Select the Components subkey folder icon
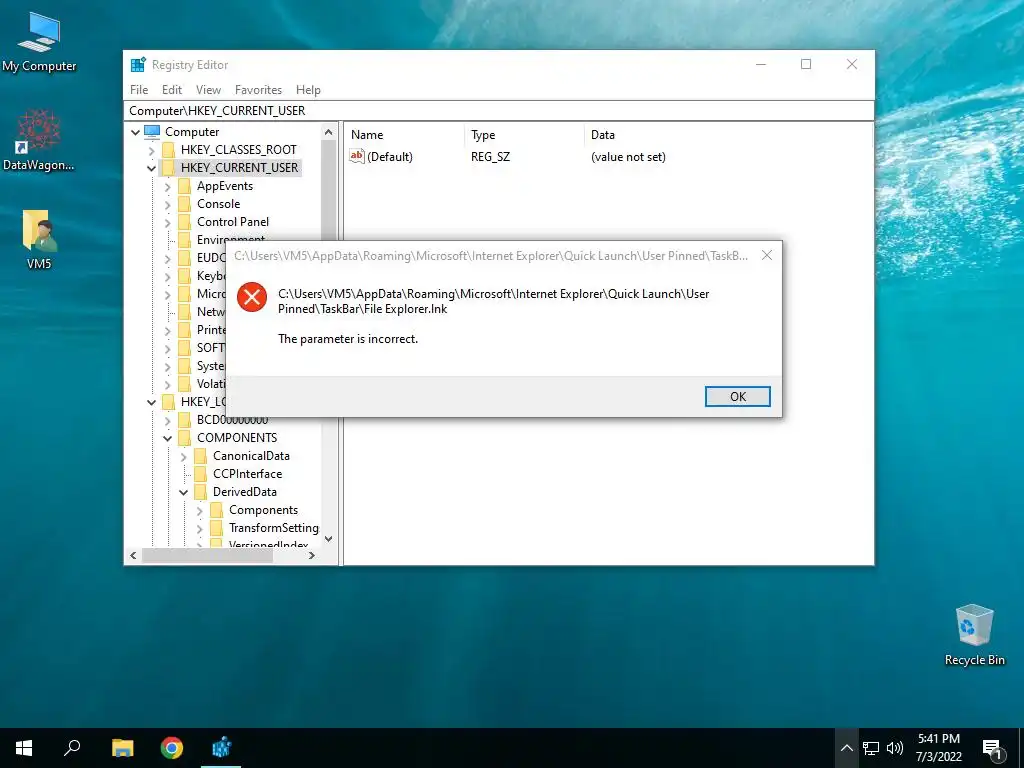1024x768 pixels. tap(217, 510)
